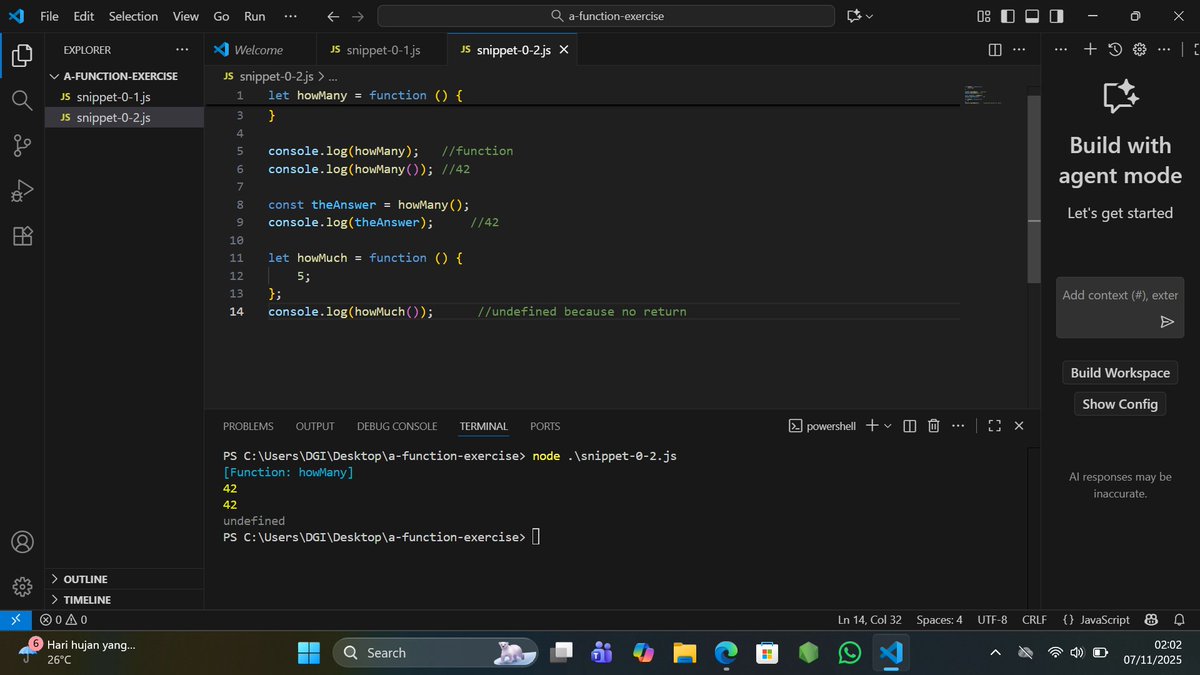Toggle the primary sidebar visibility

(x=1007, y=16)
